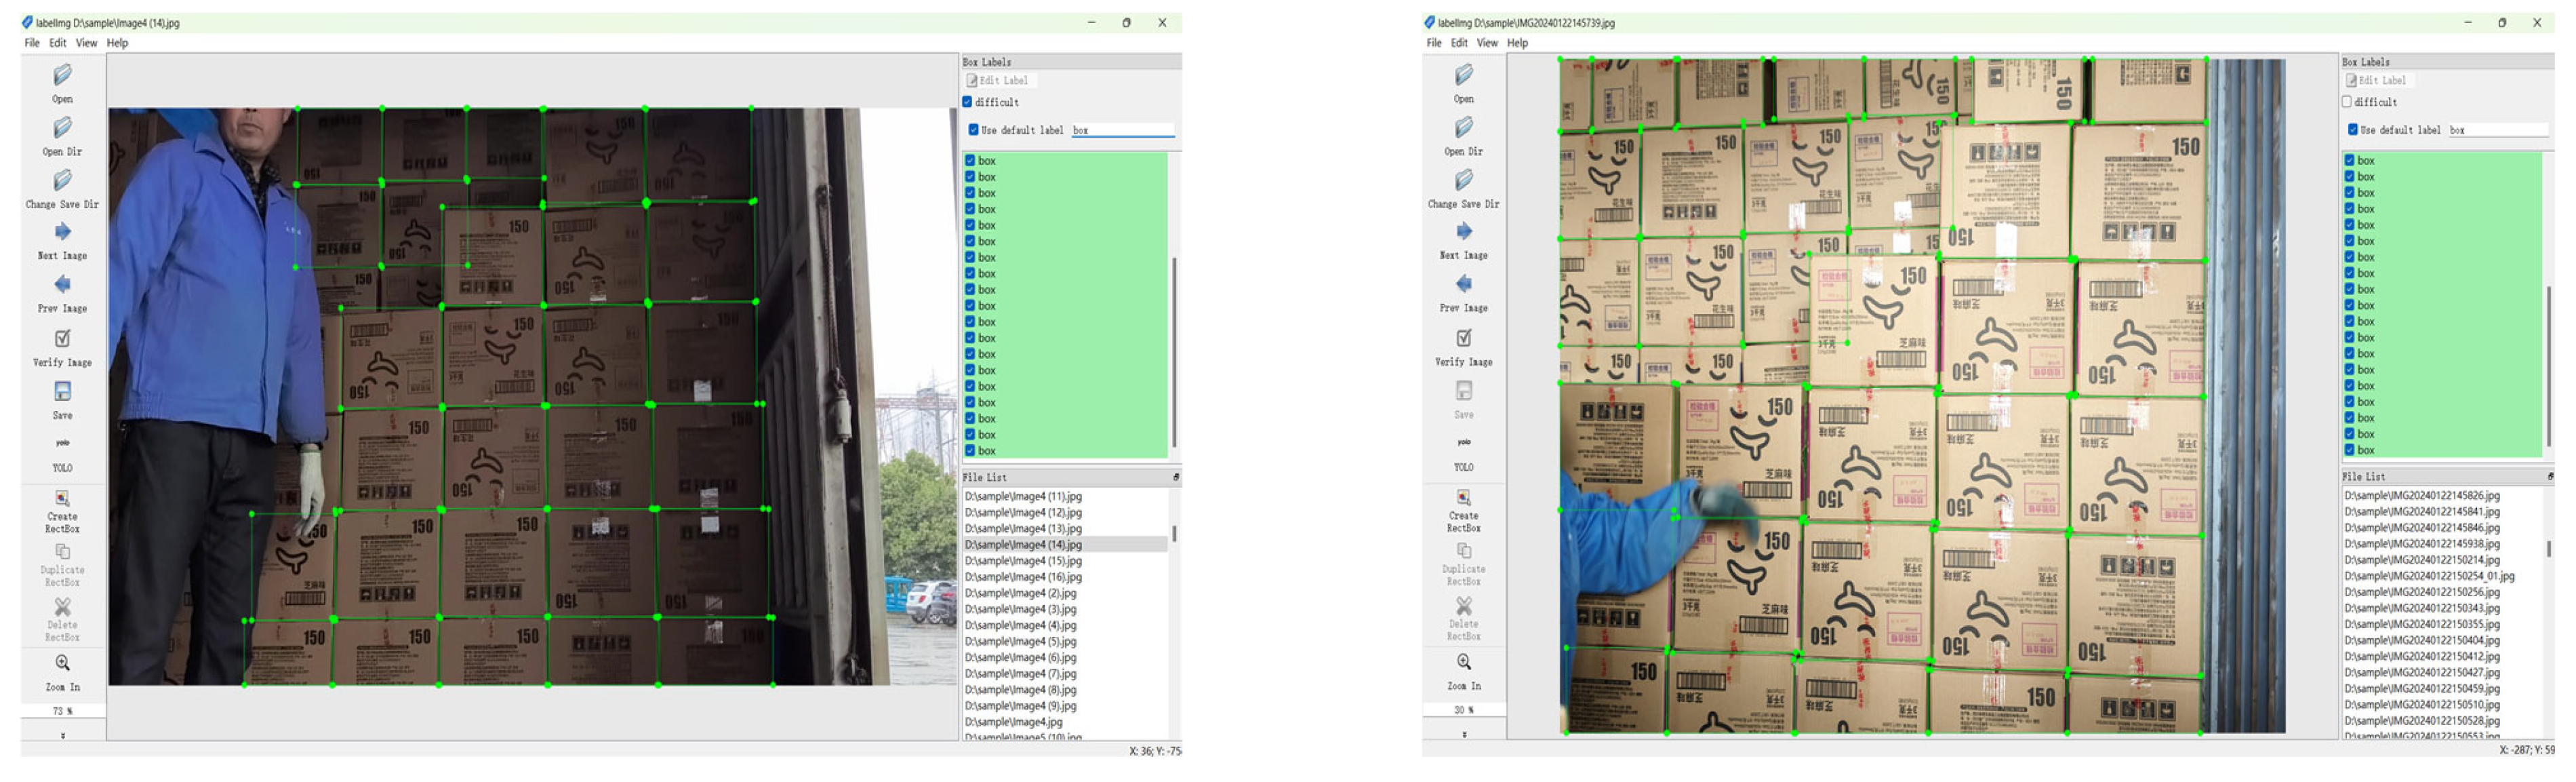Click Change Save Dir in Image4 (14) window
The width and height of the screenshot is (2576, 782).
point(62,181)
